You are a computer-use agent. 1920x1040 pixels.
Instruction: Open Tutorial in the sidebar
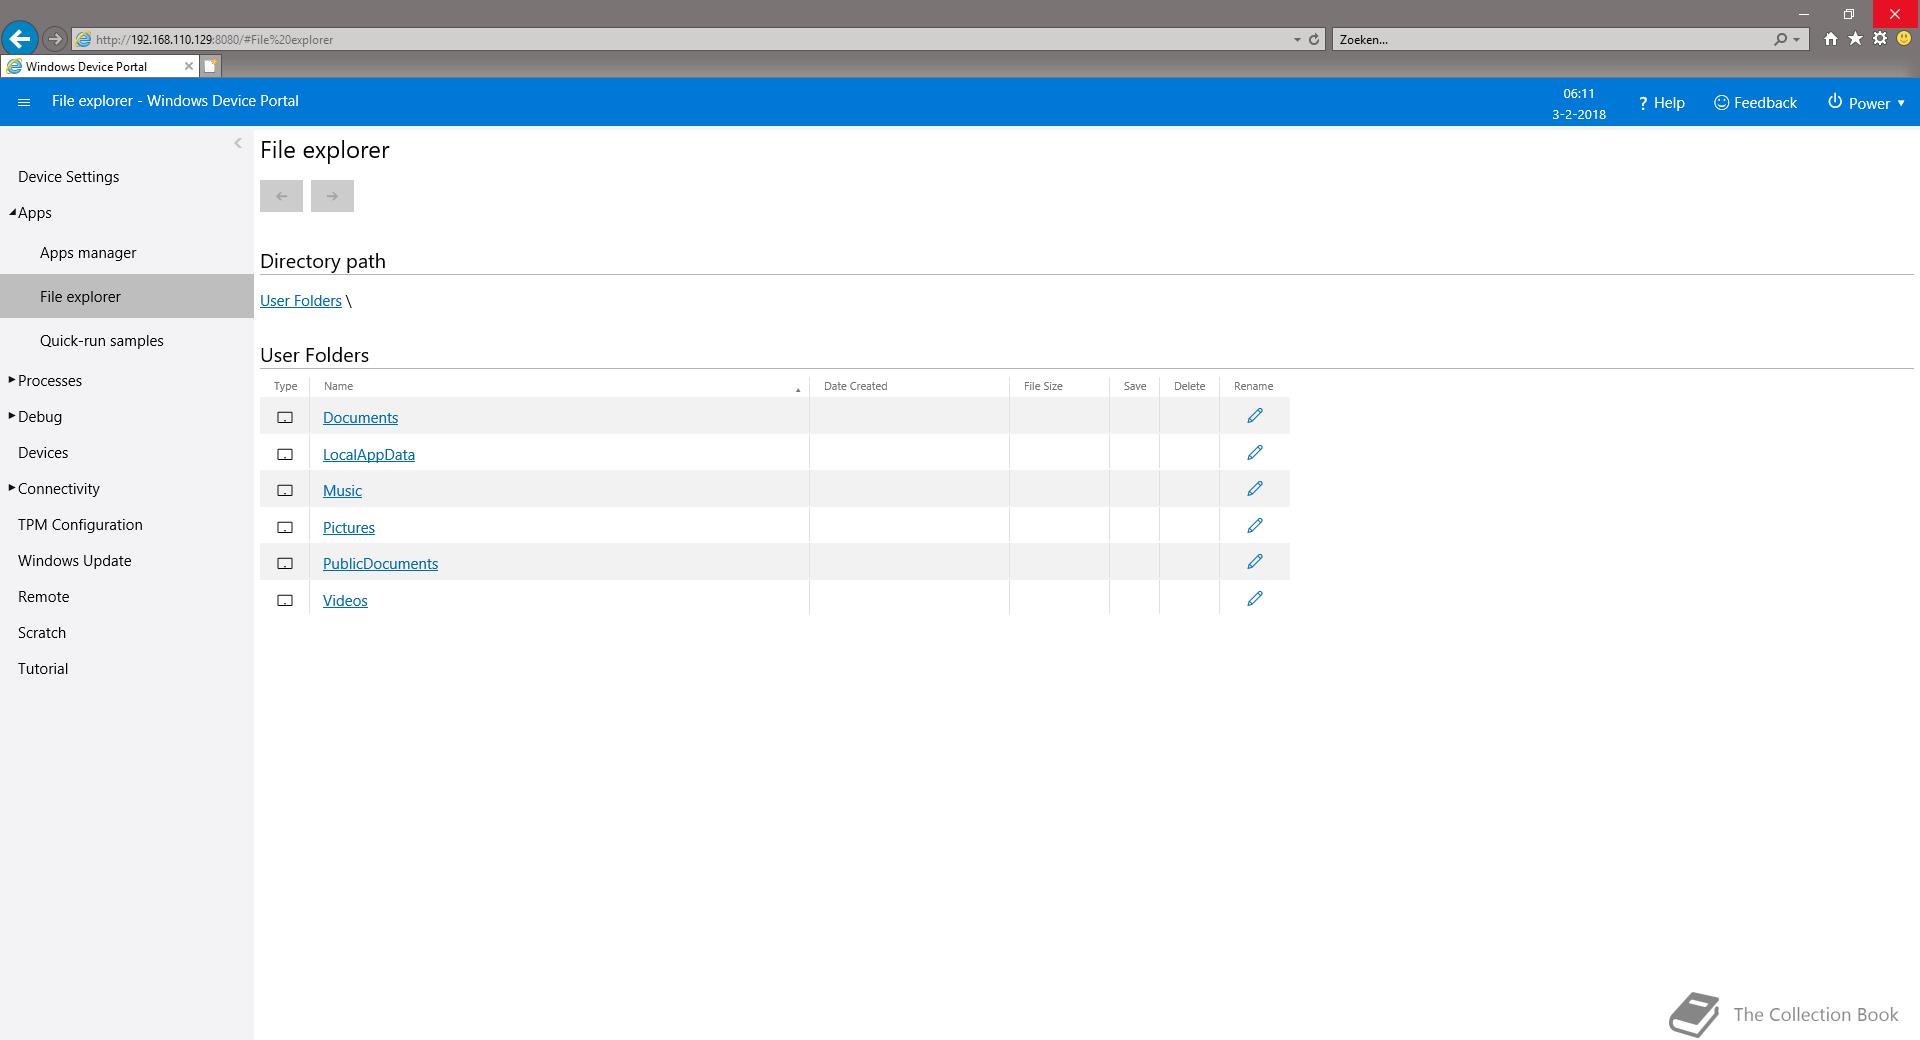point(43,669)
